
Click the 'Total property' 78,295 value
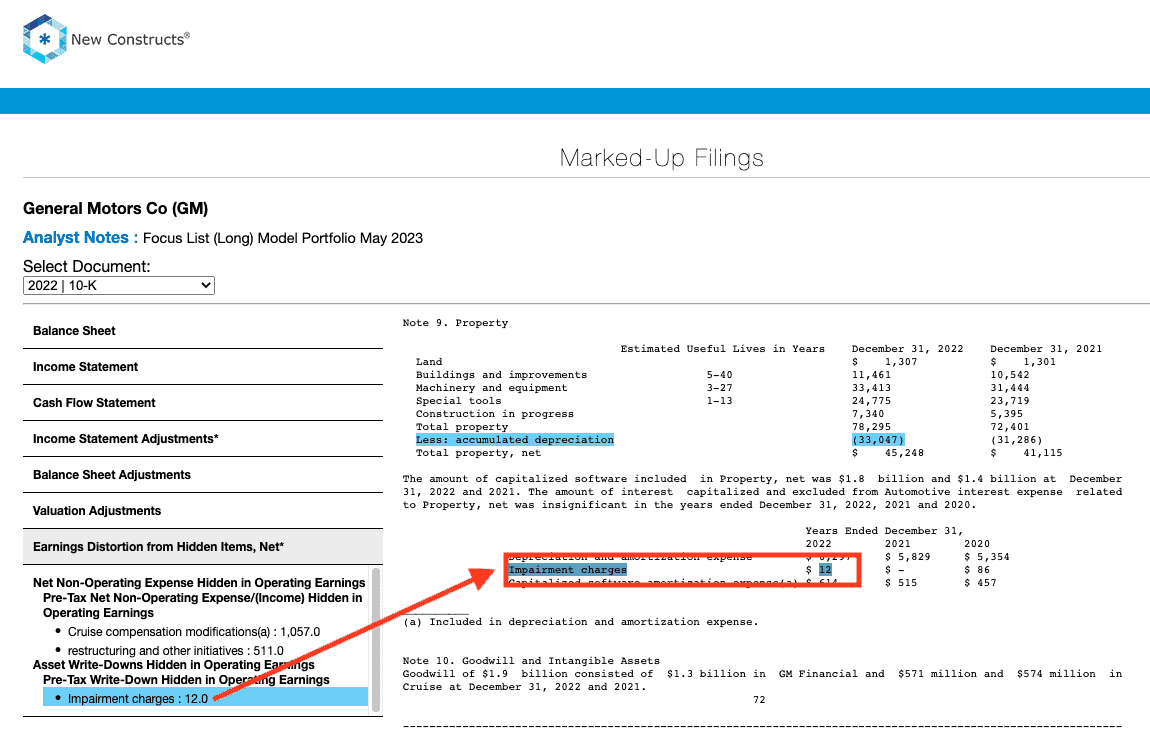871,427
